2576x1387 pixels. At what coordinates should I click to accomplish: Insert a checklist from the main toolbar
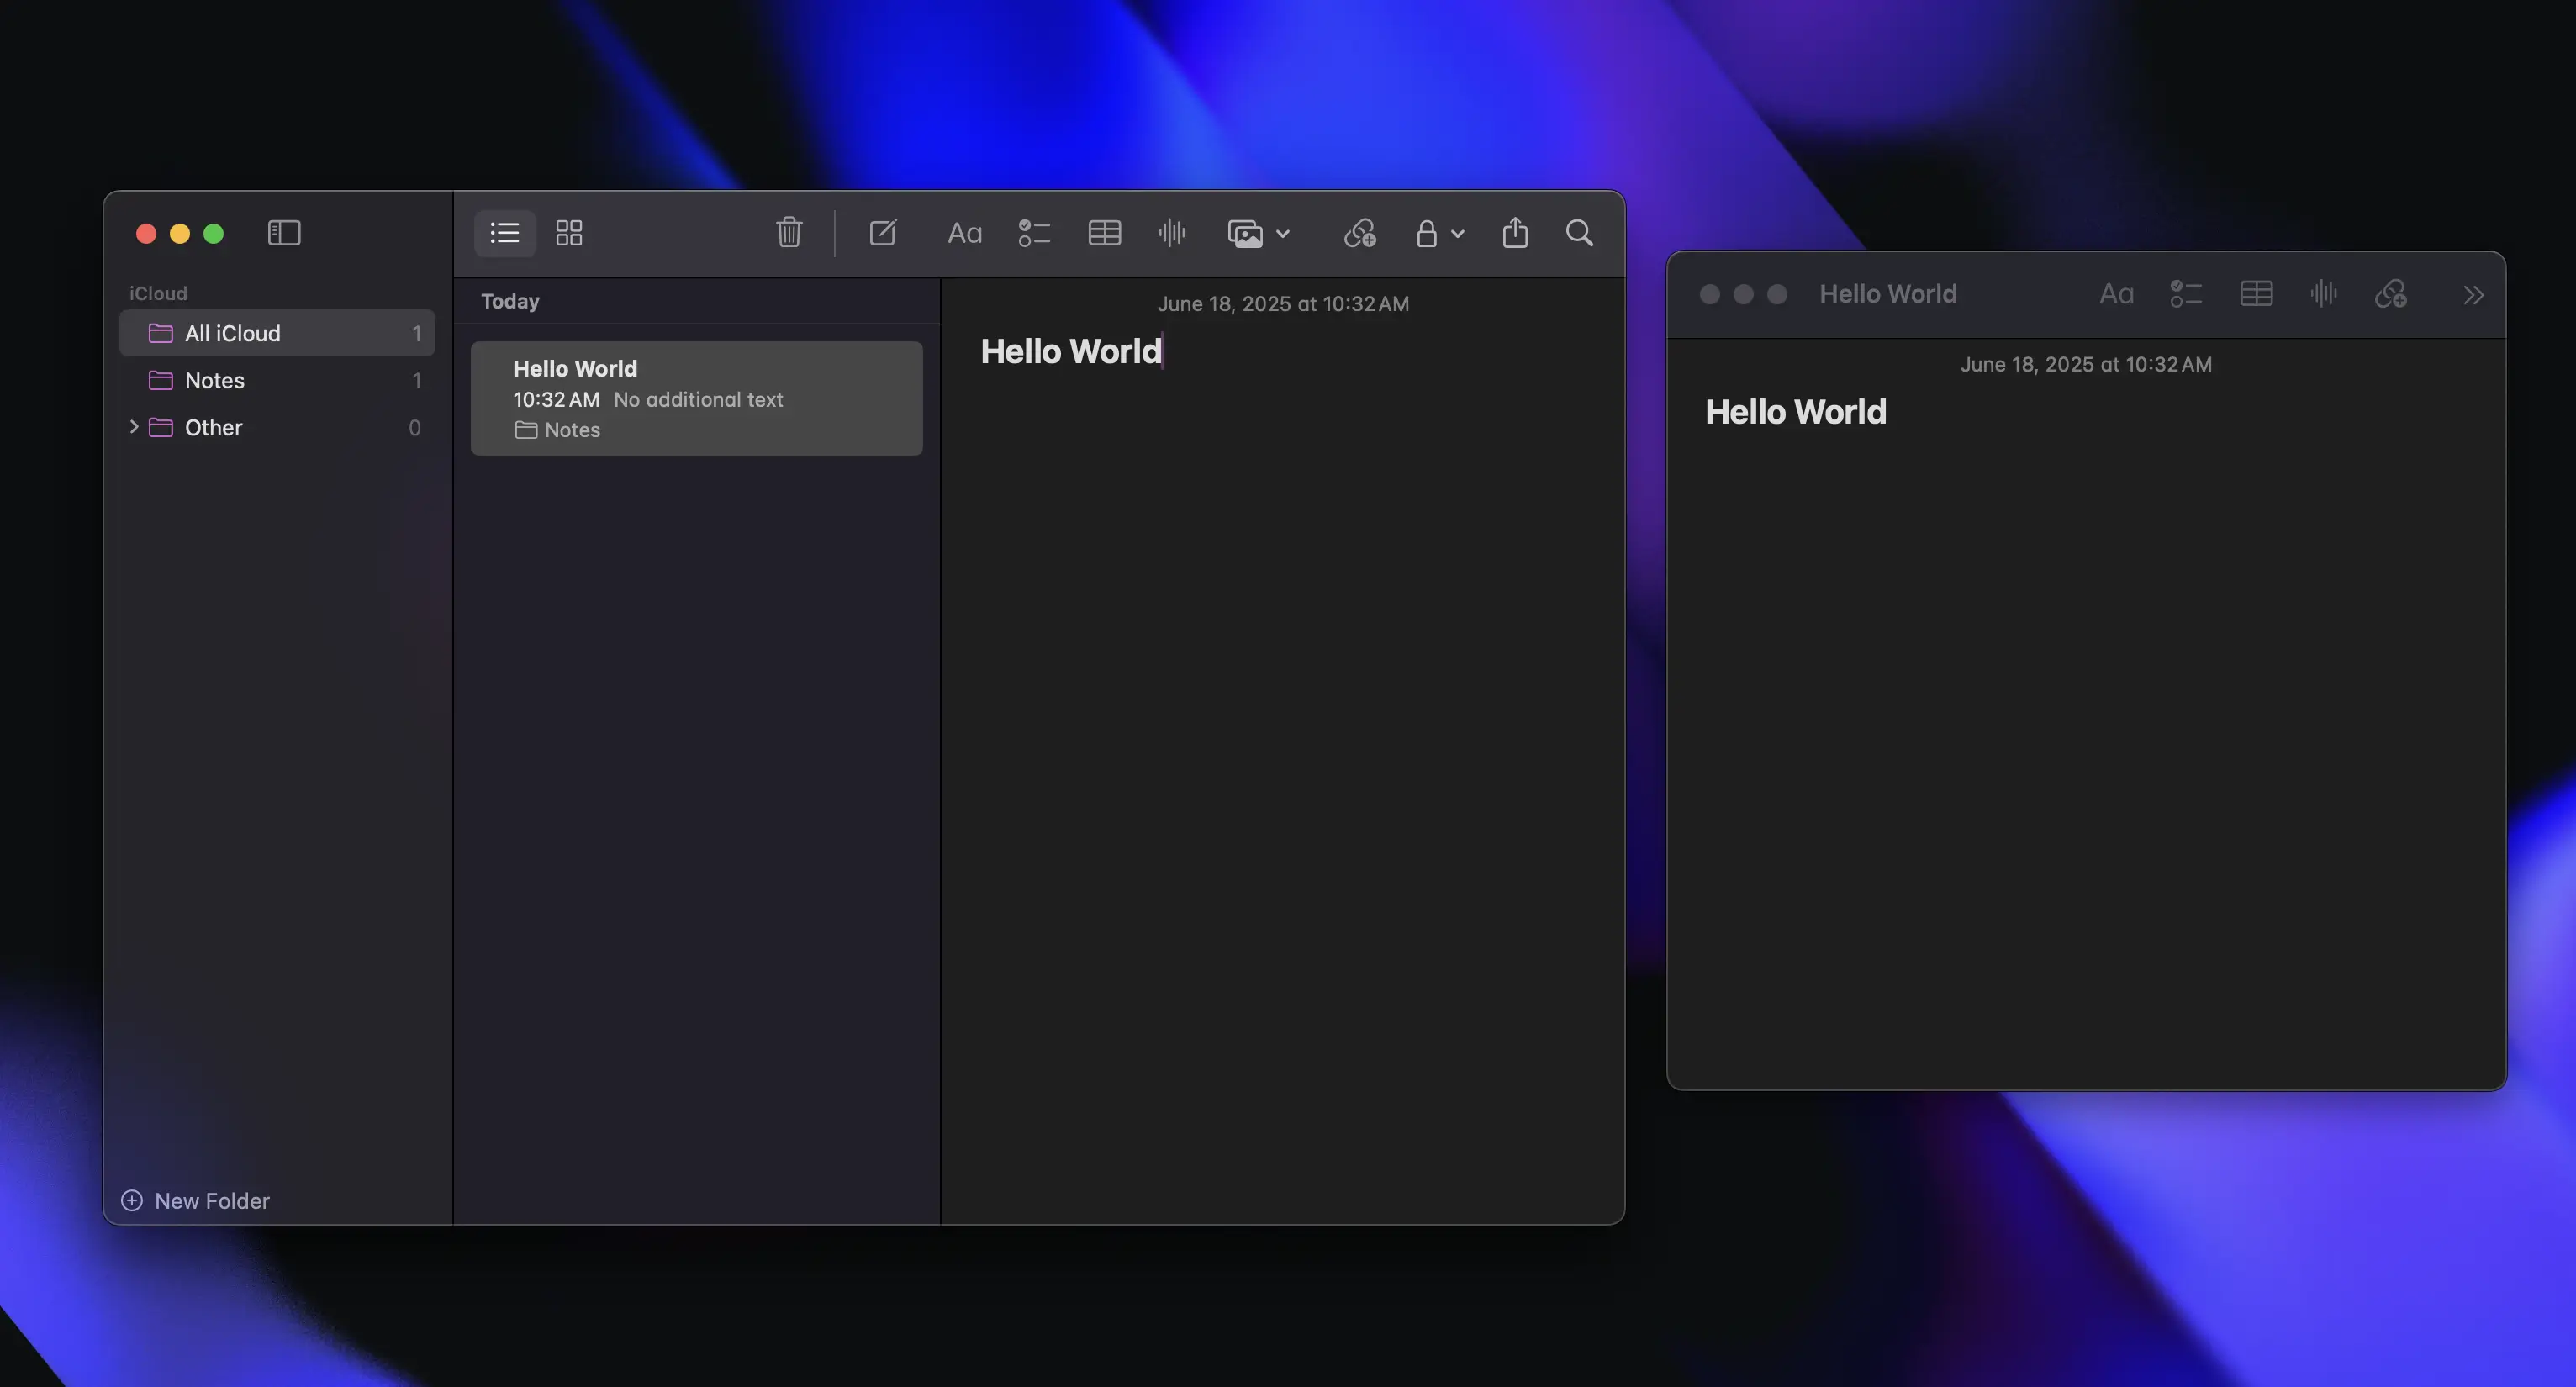pyautogui.click(x=1033, y=233)
